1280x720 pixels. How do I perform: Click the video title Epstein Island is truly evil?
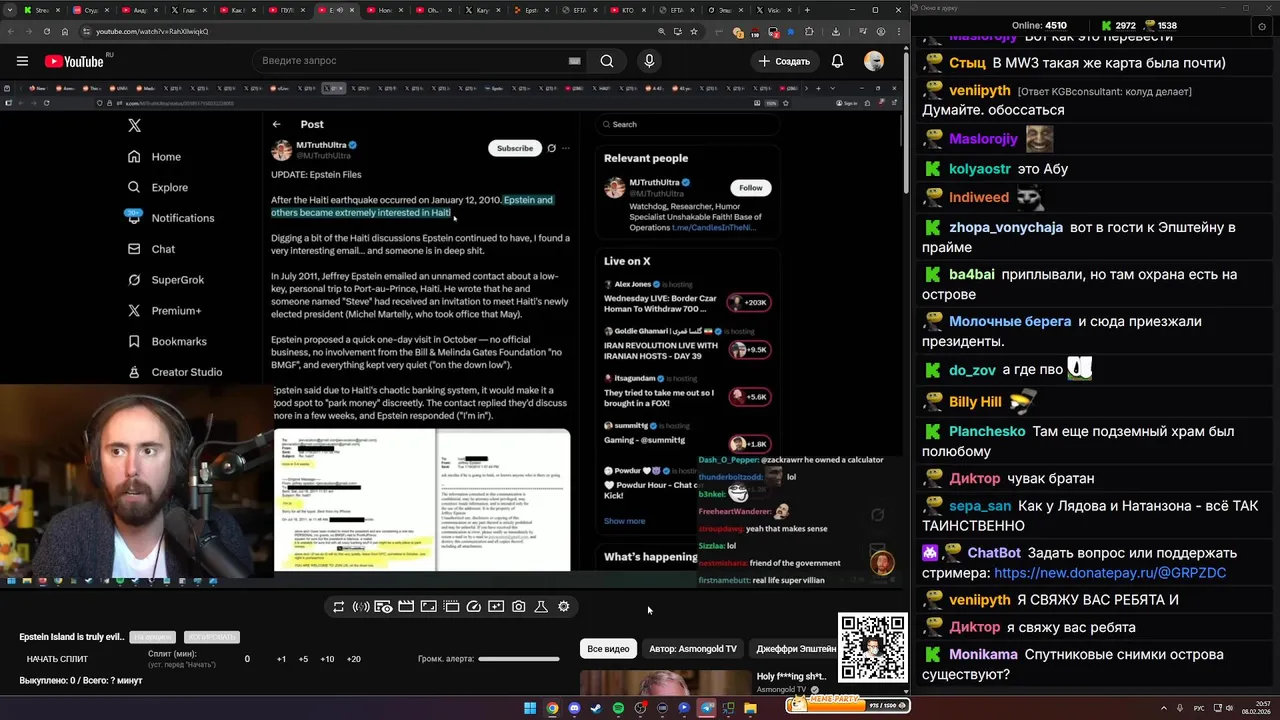(x=72, y=637)
